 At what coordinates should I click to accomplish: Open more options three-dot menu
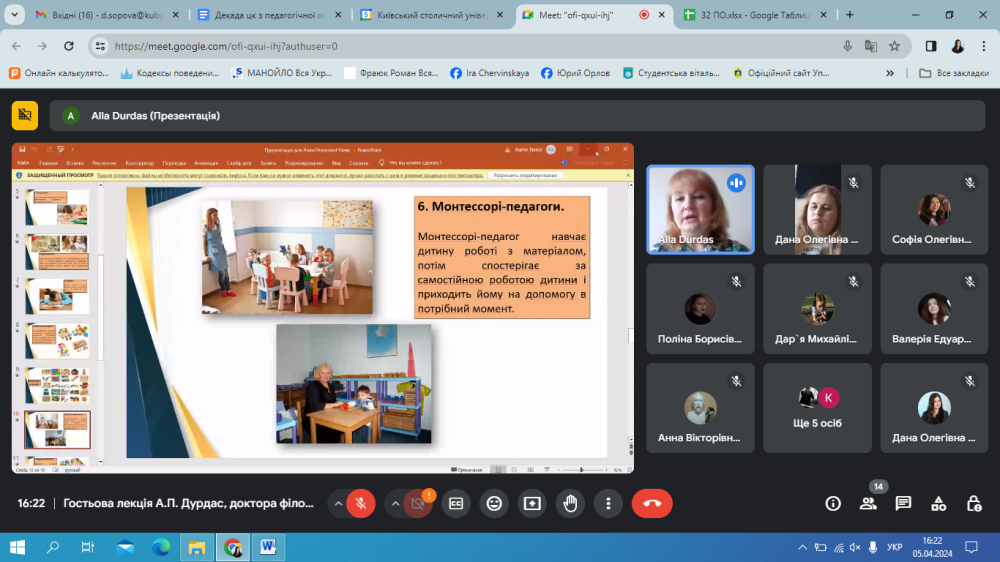pos(608,503)
